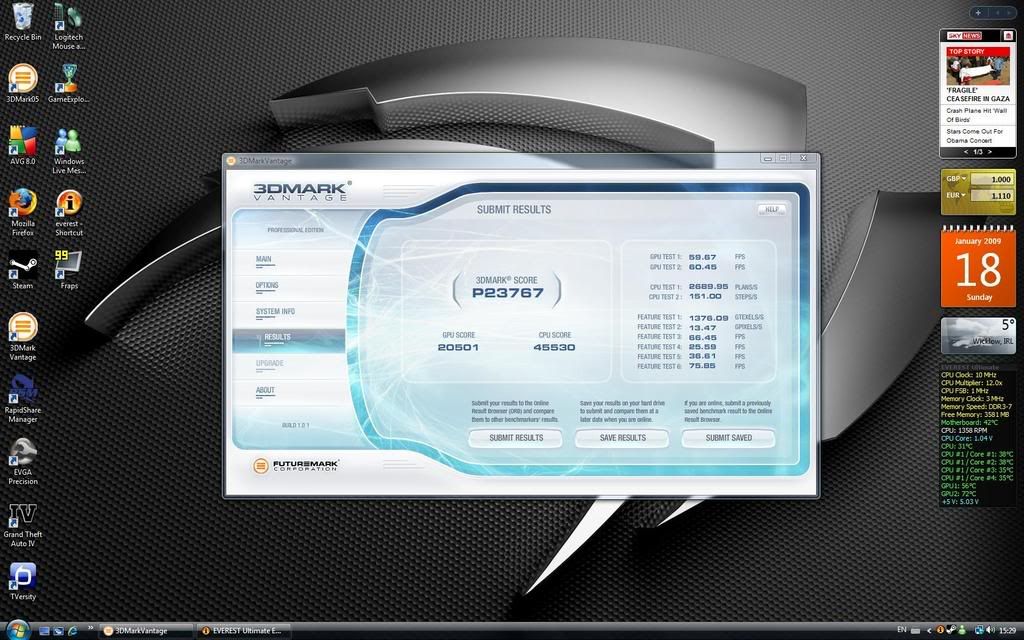Click the Submit Saved button
This screenshot has height=640, width=1024.
(x=729, y=438)
